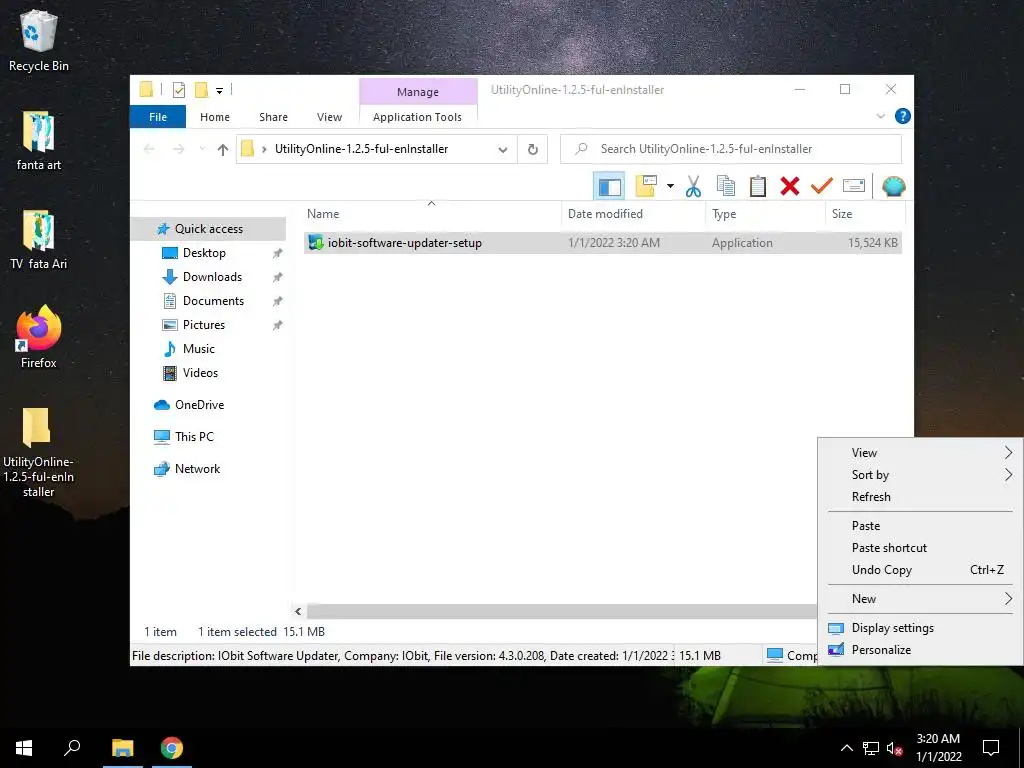Open Downloads in the navigation pane
This screenshot has height=768, width=1024.
(x=212, y=277)
